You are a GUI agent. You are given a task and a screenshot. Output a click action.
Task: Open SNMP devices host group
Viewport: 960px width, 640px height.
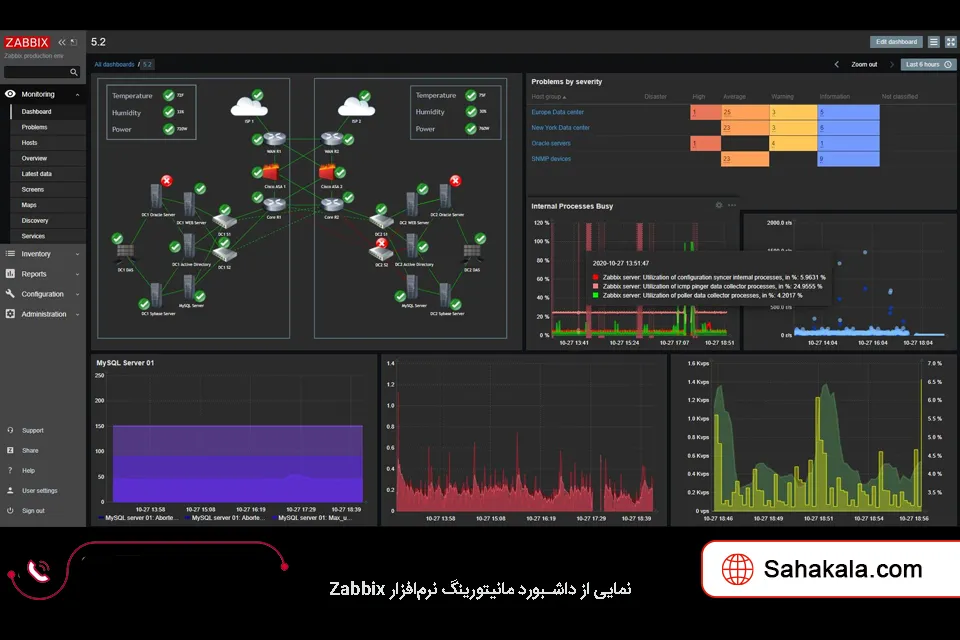(x=551, y=159)
